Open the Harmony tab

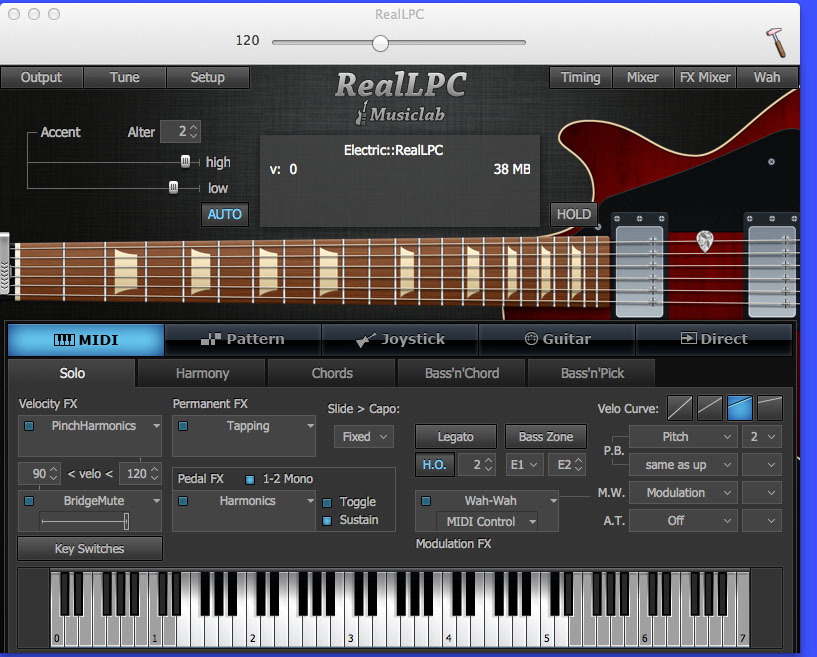(202, 374)
